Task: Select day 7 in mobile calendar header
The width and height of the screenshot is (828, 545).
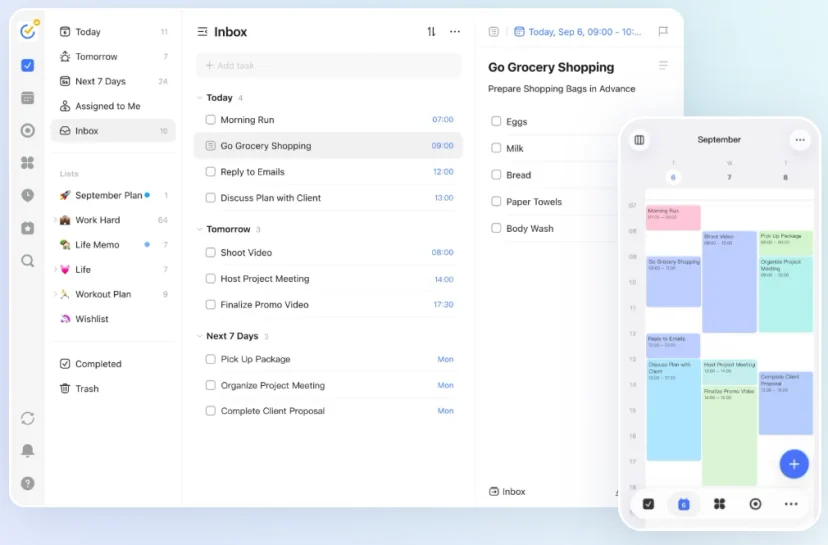Action: 729,177
